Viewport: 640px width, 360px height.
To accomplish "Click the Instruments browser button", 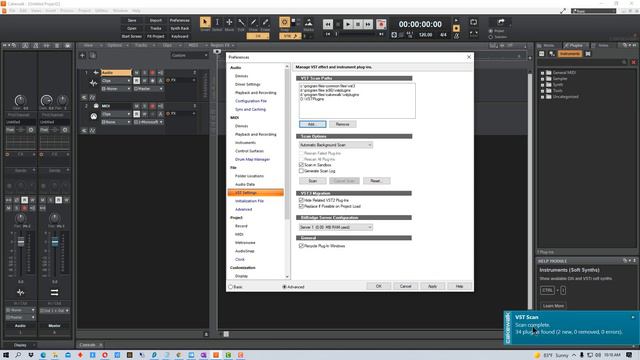I will pos(570,54).
